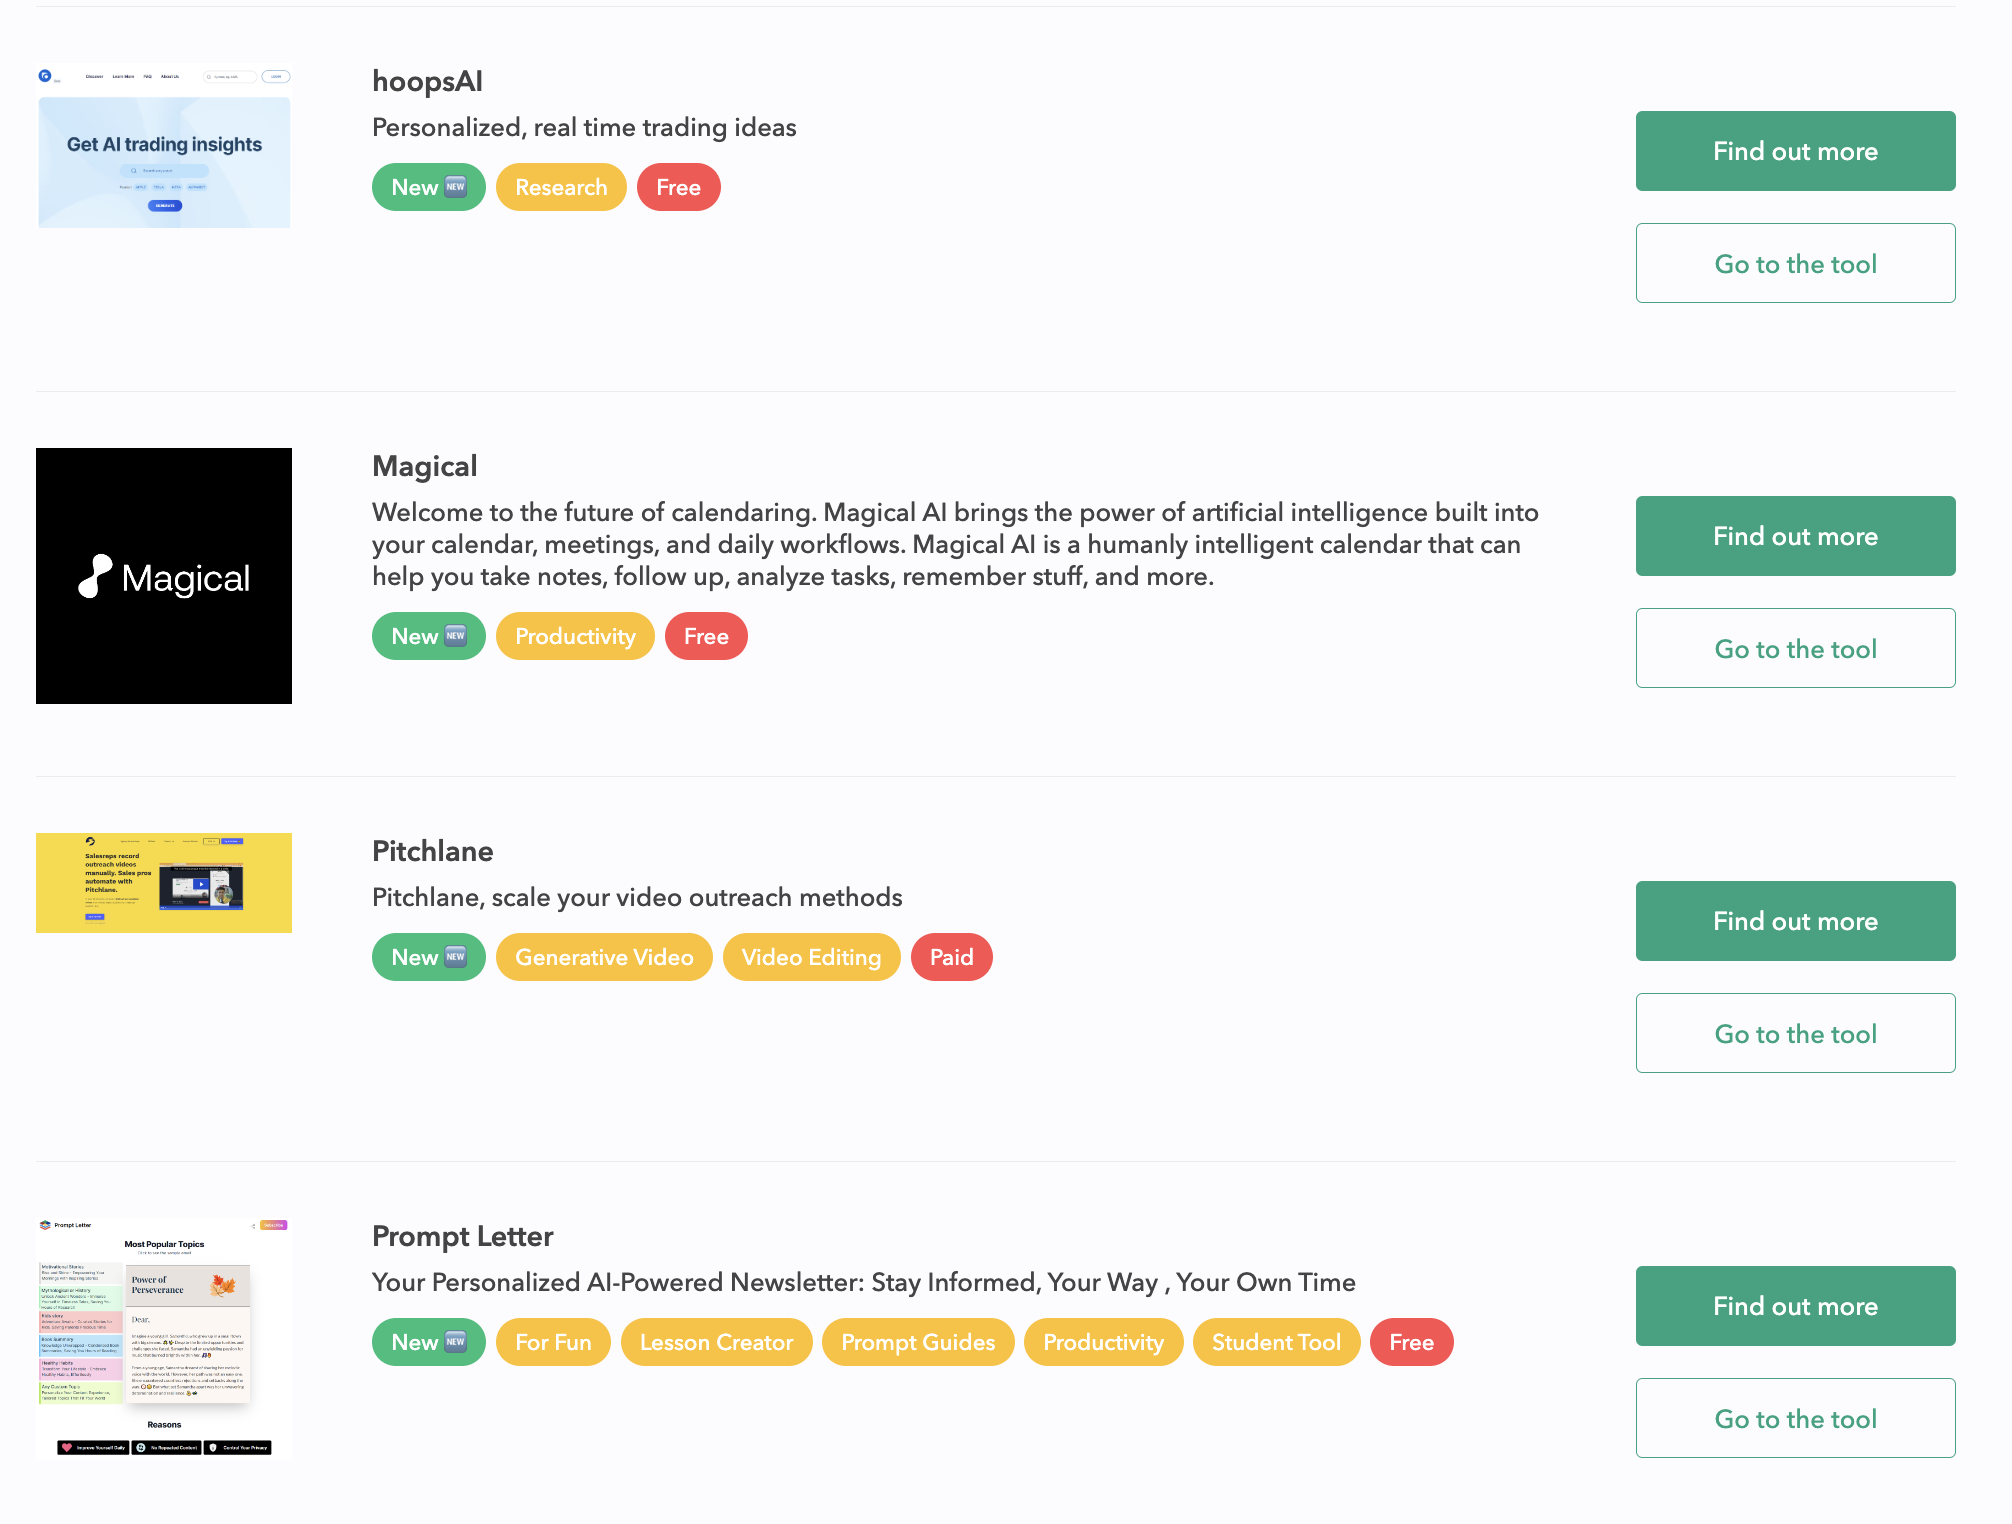
Task: Click the New badge under Magical
Action: 428,636
